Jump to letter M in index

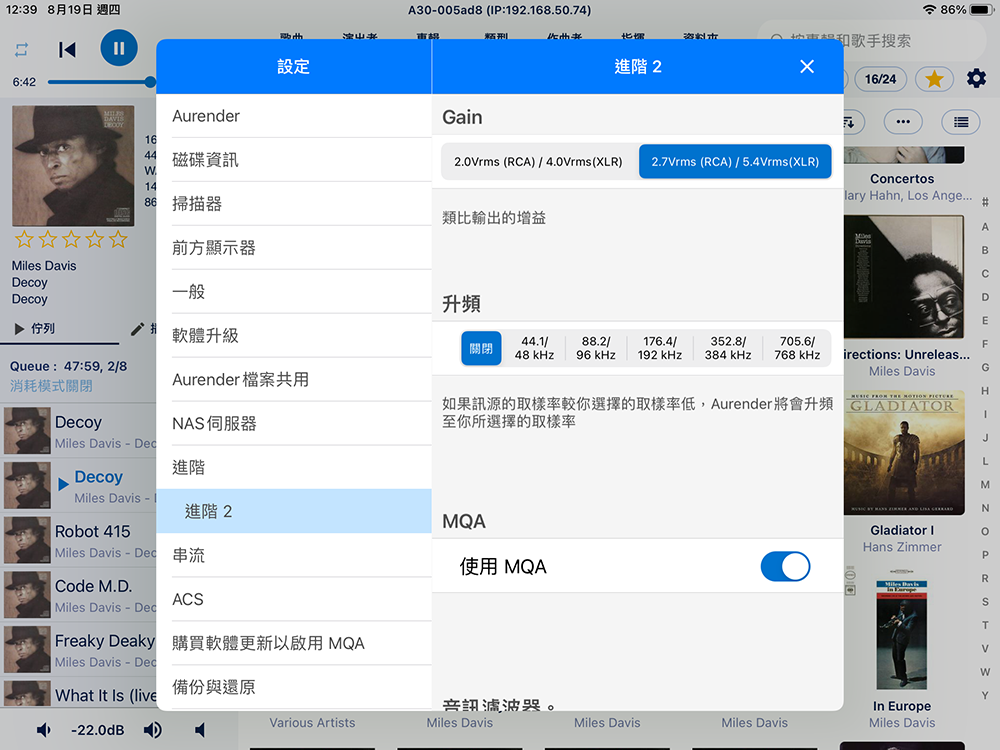tap(985, 485)
